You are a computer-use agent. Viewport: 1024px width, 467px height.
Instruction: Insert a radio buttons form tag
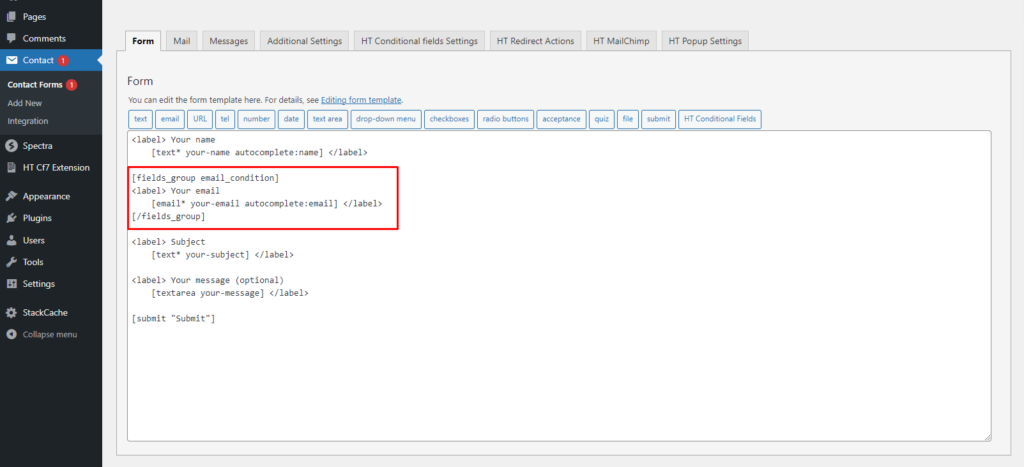click(505, 119)
